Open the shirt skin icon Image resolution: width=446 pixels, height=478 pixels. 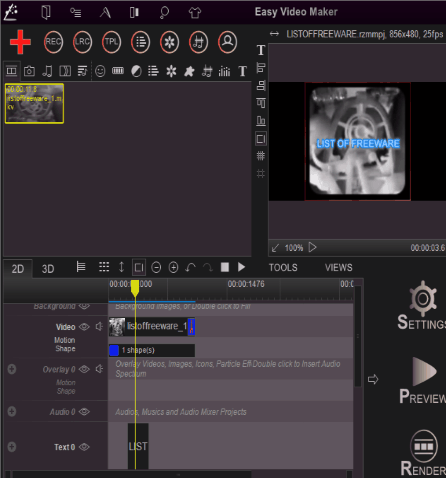coord(195,13)
